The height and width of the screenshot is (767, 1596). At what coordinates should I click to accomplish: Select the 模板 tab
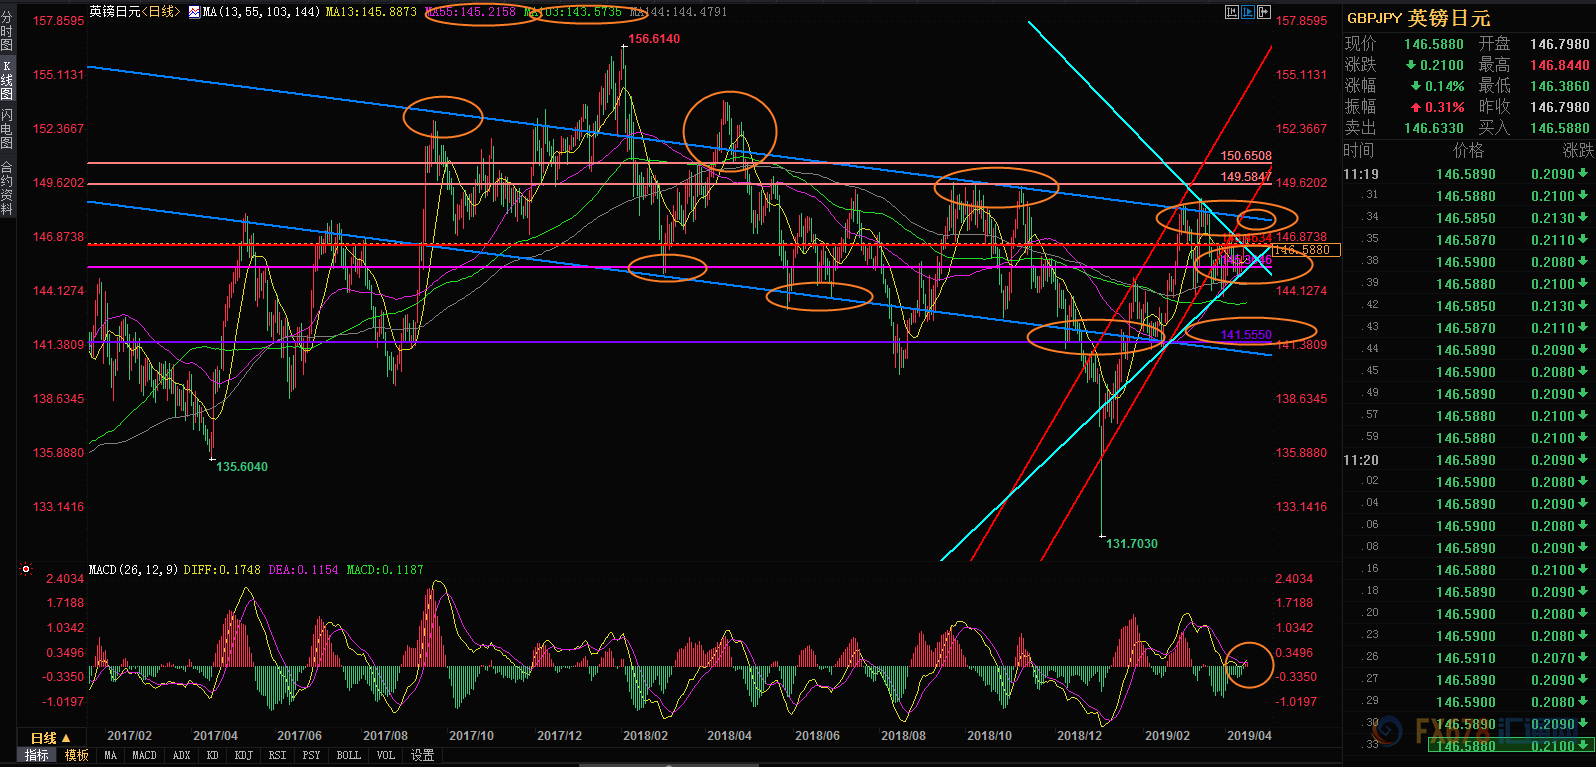(77, 755)
